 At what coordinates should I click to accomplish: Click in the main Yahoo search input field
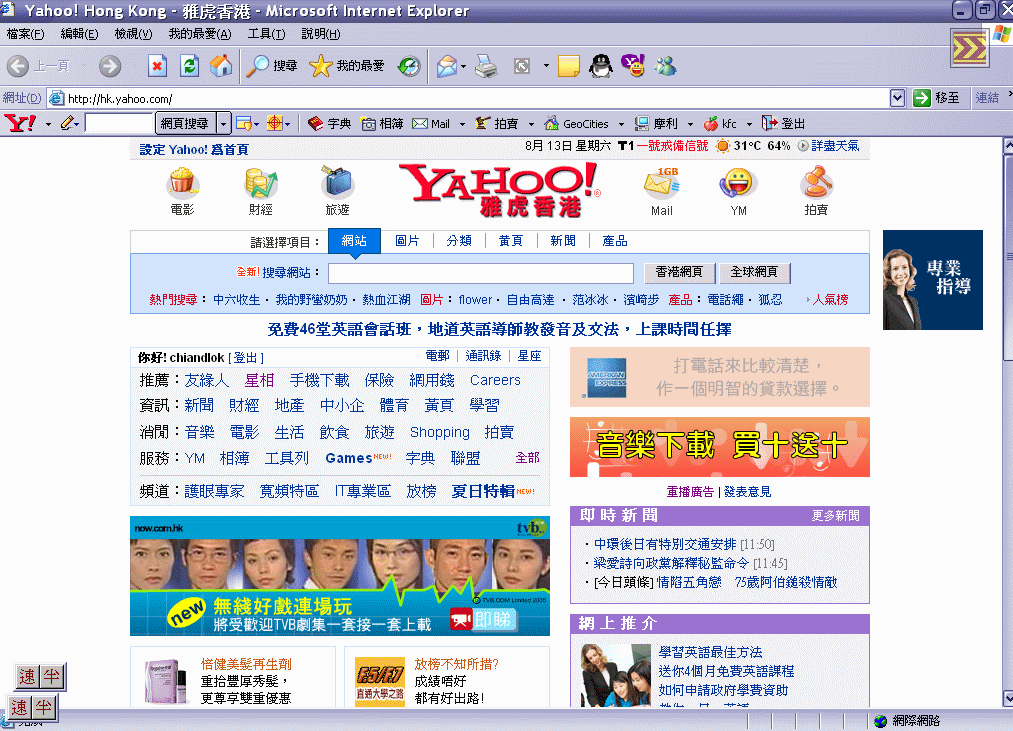click(x=481, y=273)
